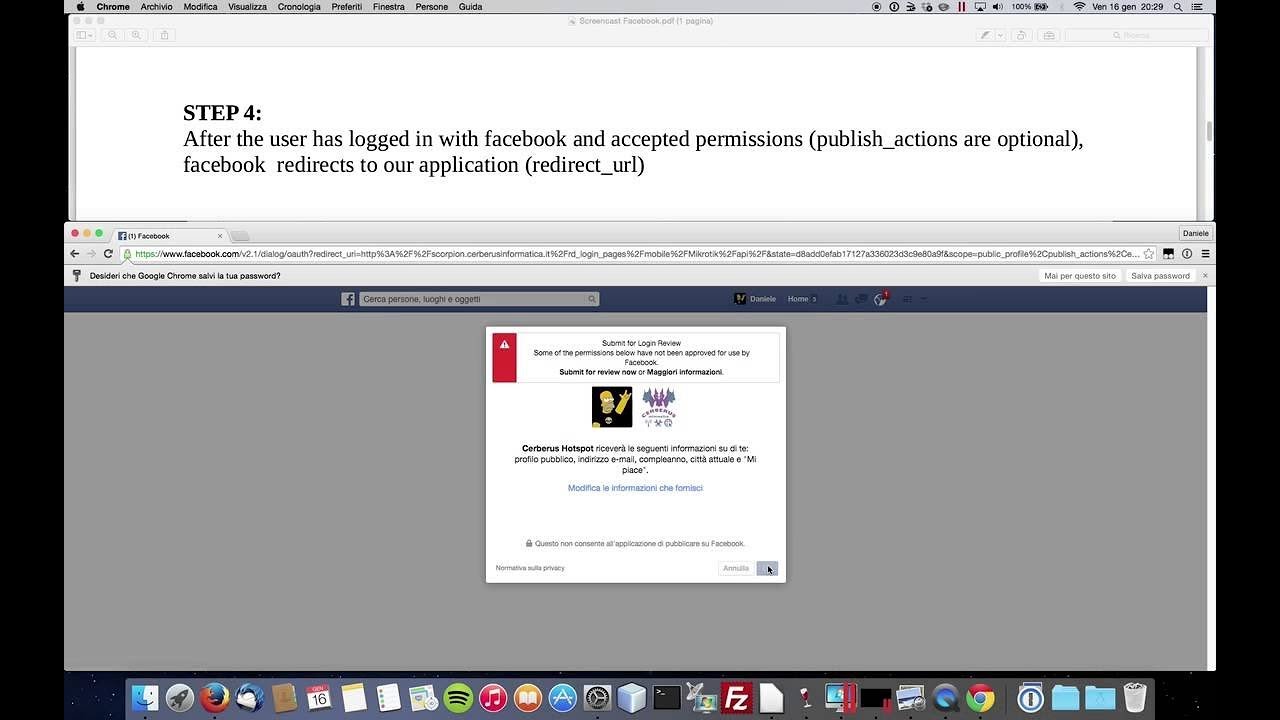Click the Share button in Preview toolbar
Image resolution: width=1280 pixels, height=720 pixels.
tap(165, 35)
